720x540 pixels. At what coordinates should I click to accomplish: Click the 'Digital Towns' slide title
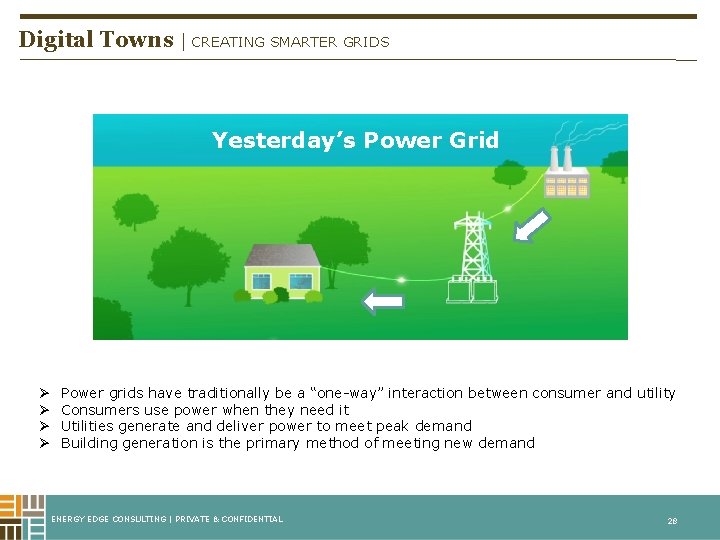point(96,39)
